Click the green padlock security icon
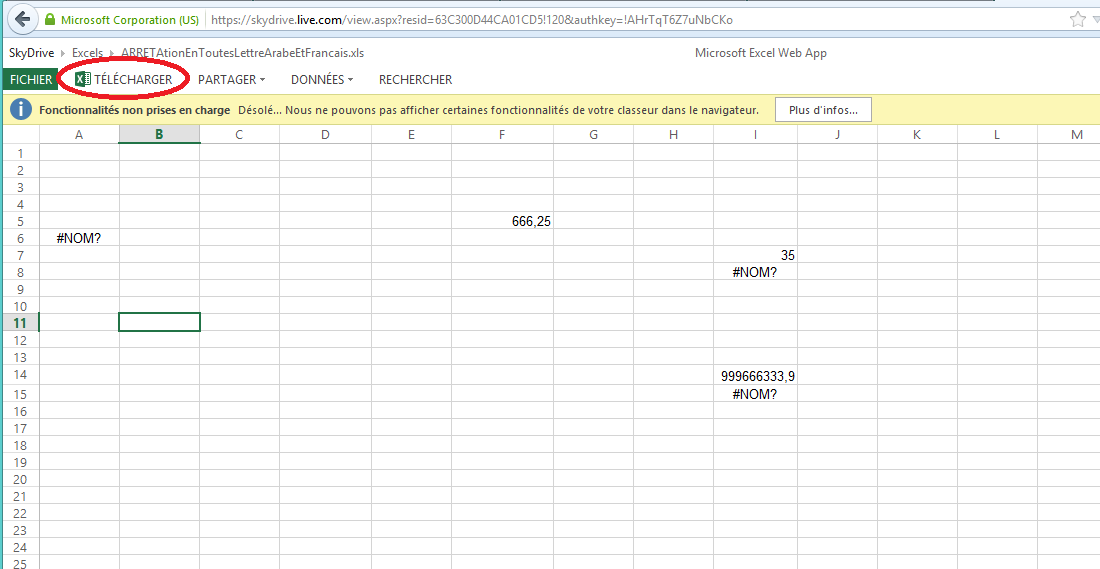1100x569 pixels. [x=49, y=20]
